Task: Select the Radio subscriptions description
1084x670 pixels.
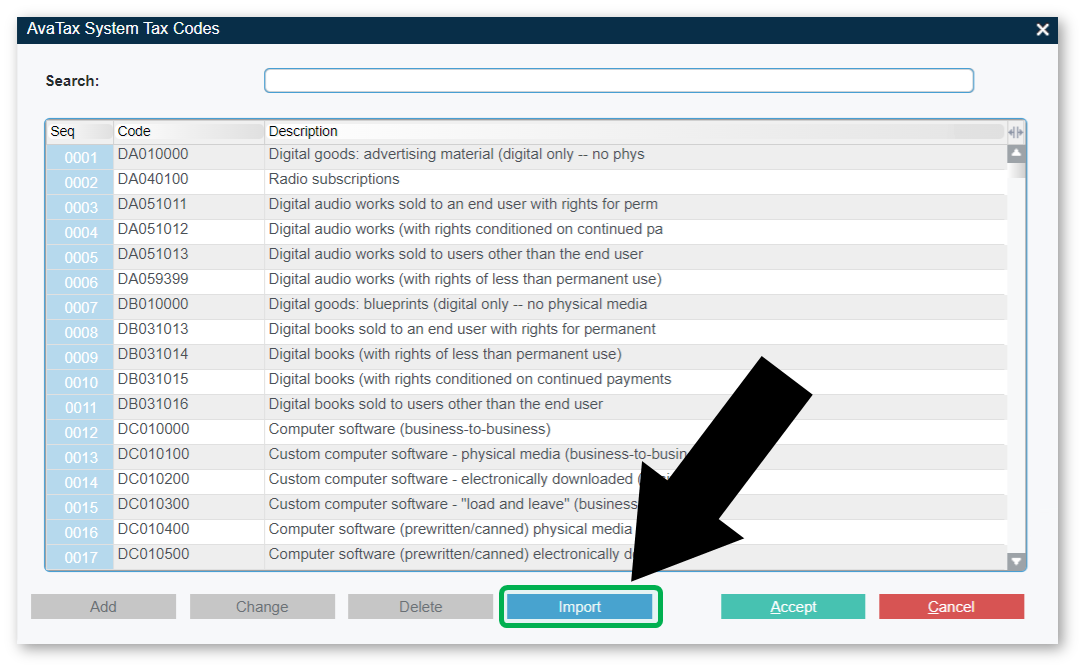Action: coord(334,179)
